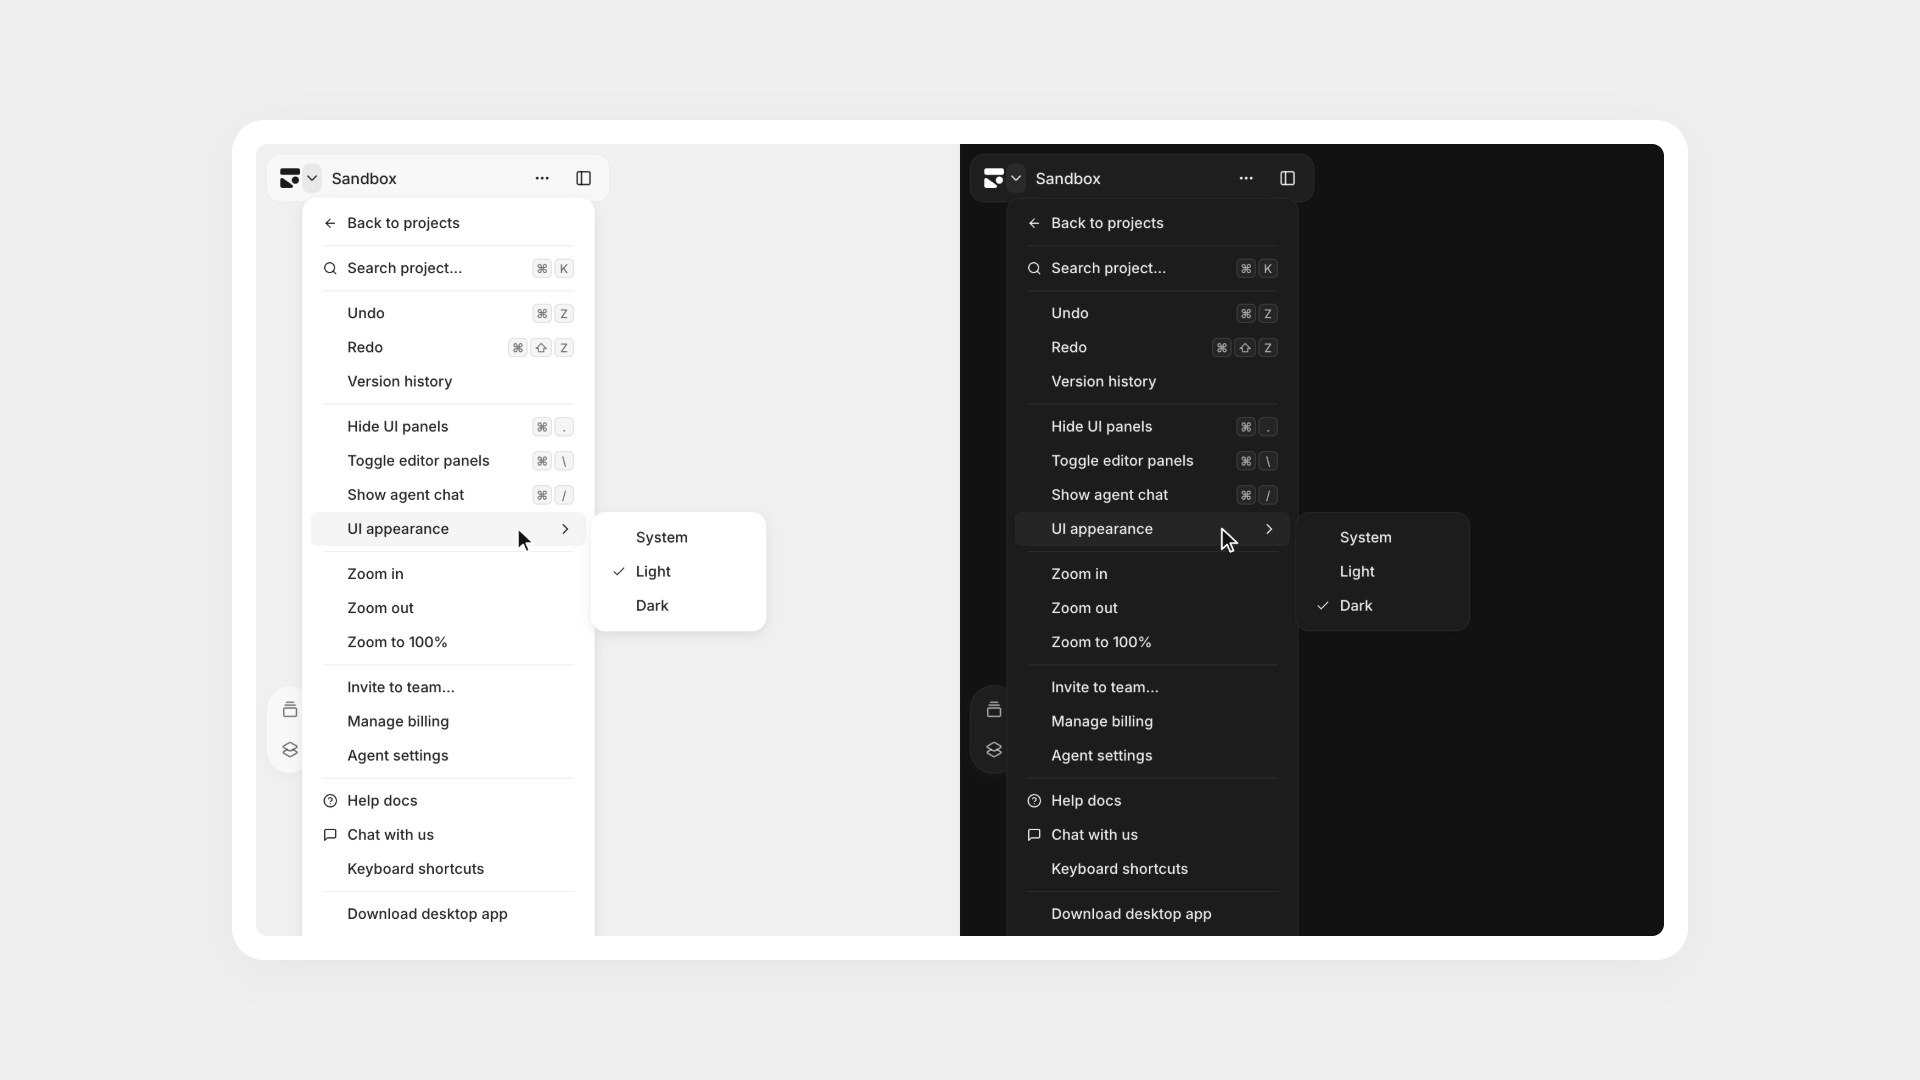The image size is (1920, 1080).
Task: Expand UI appearance submenu in light menu
Action: (448, 529)
